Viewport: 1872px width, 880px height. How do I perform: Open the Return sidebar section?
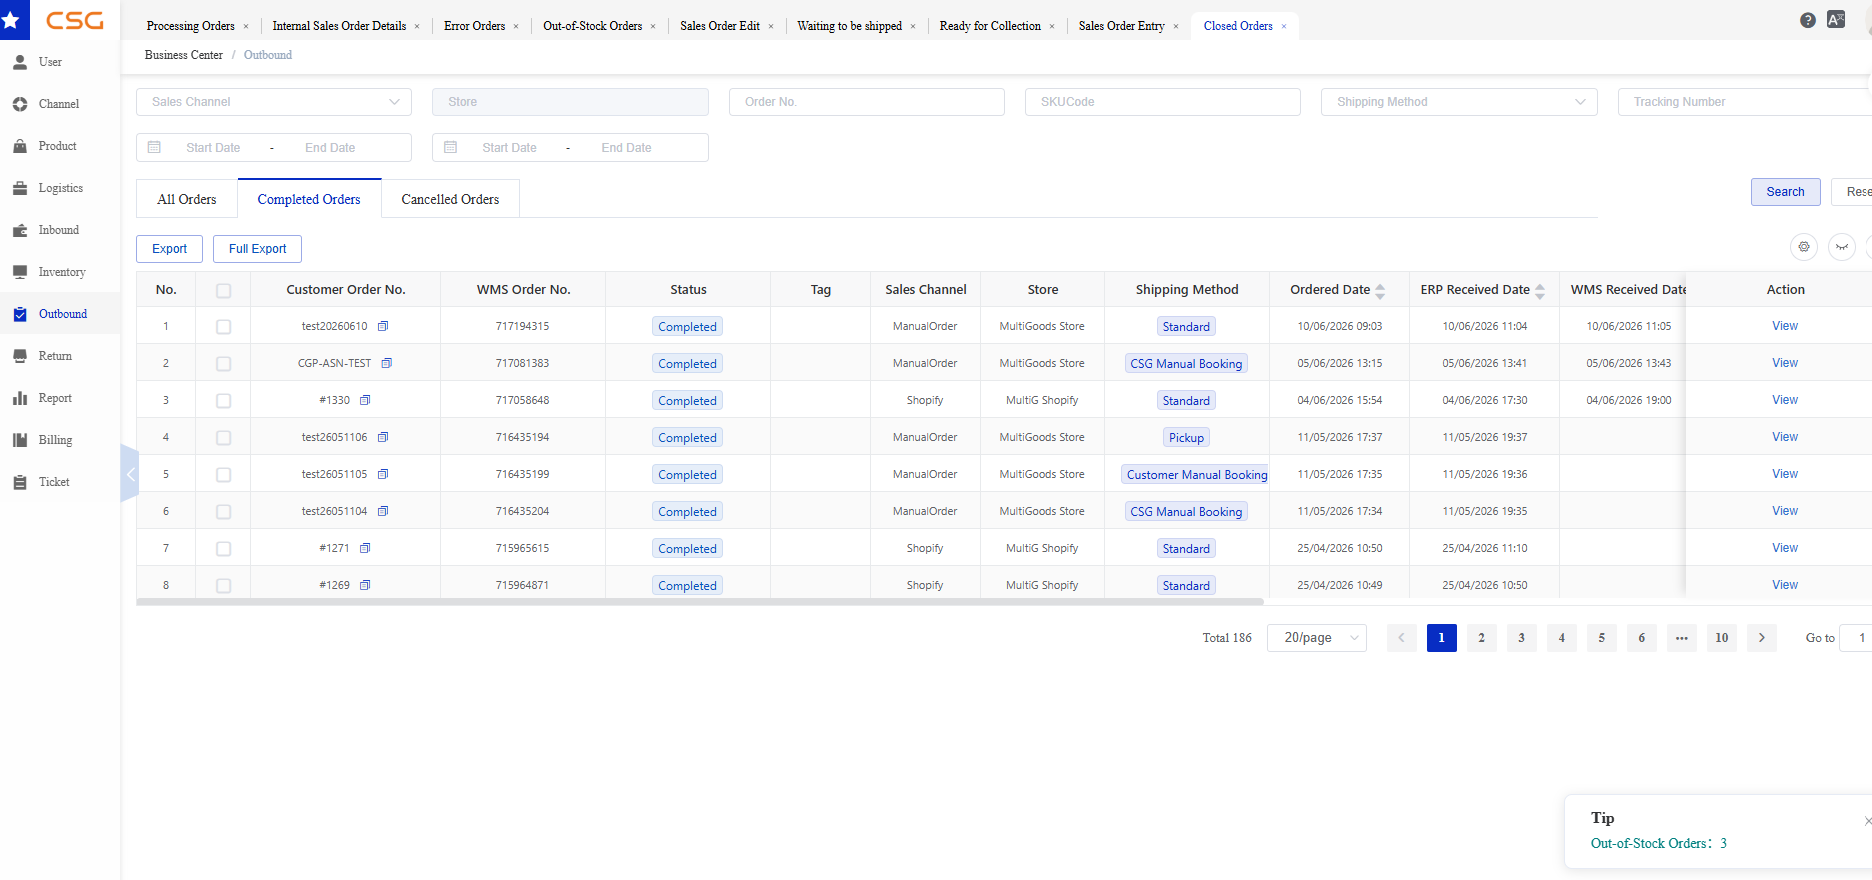click(x=55, y=356)
